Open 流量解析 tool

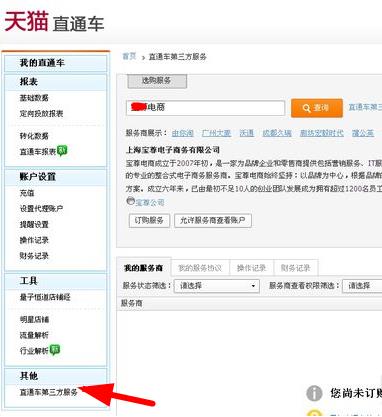coord(34,335)
